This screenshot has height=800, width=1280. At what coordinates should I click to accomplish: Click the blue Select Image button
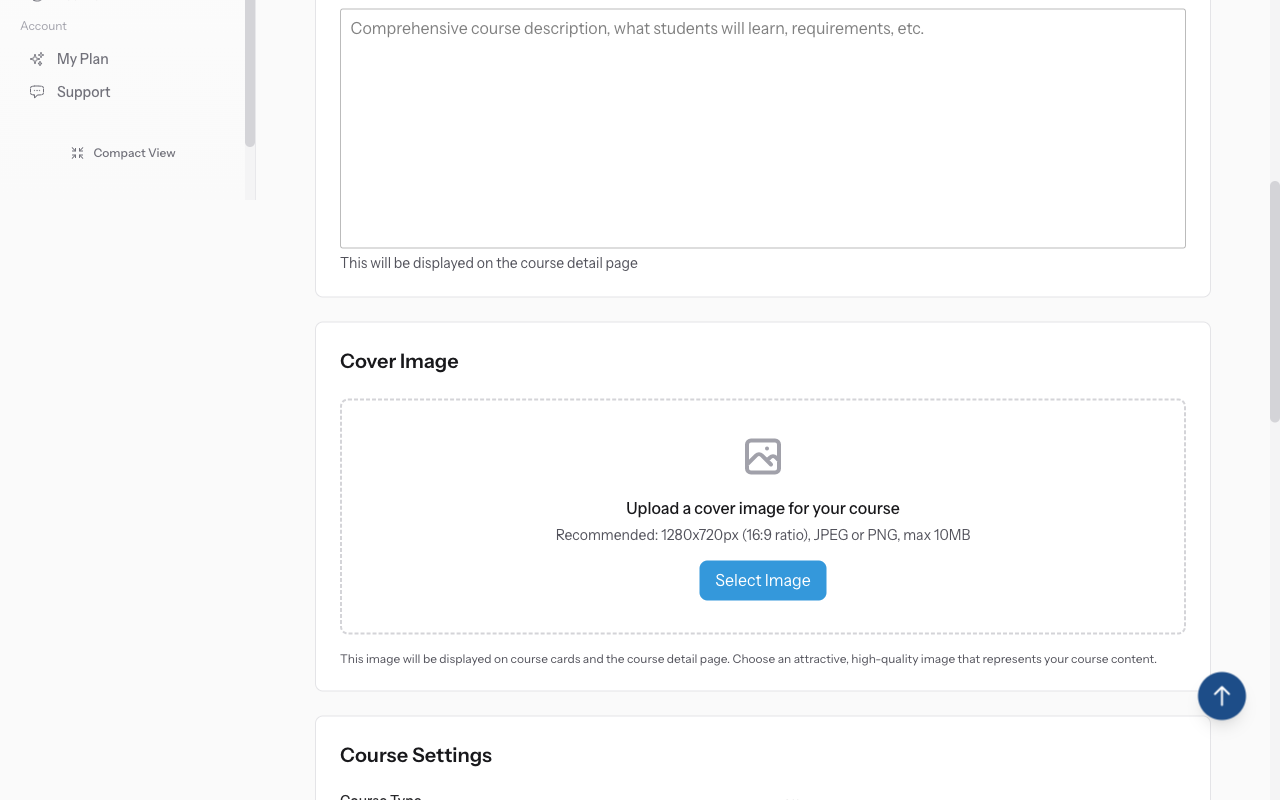762,580
